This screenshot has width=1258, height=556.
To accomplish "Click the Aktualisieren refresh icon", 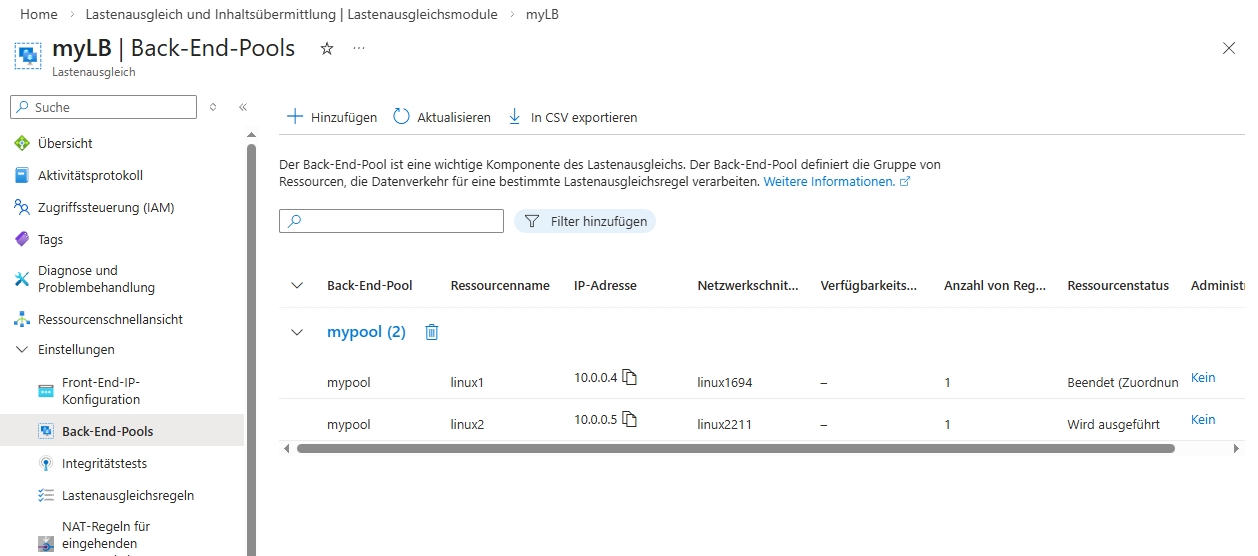I will pos(402,117).
